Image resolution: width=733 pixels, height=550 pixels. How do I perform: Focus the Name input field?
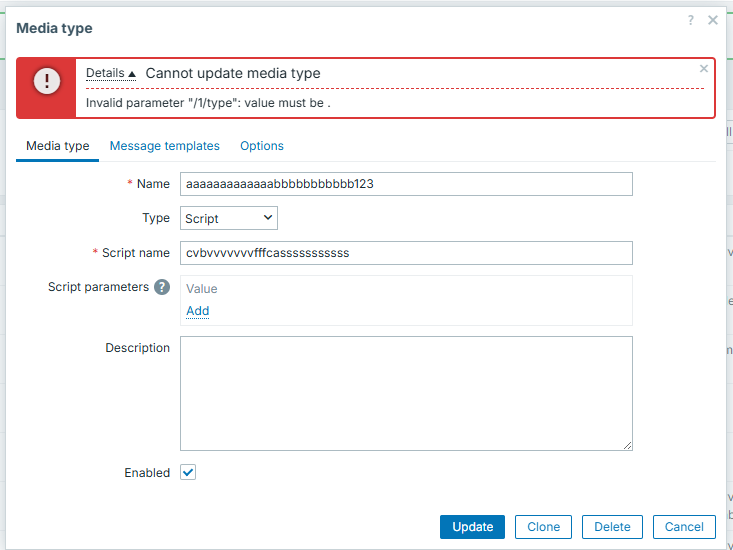(x=406, y=184)
